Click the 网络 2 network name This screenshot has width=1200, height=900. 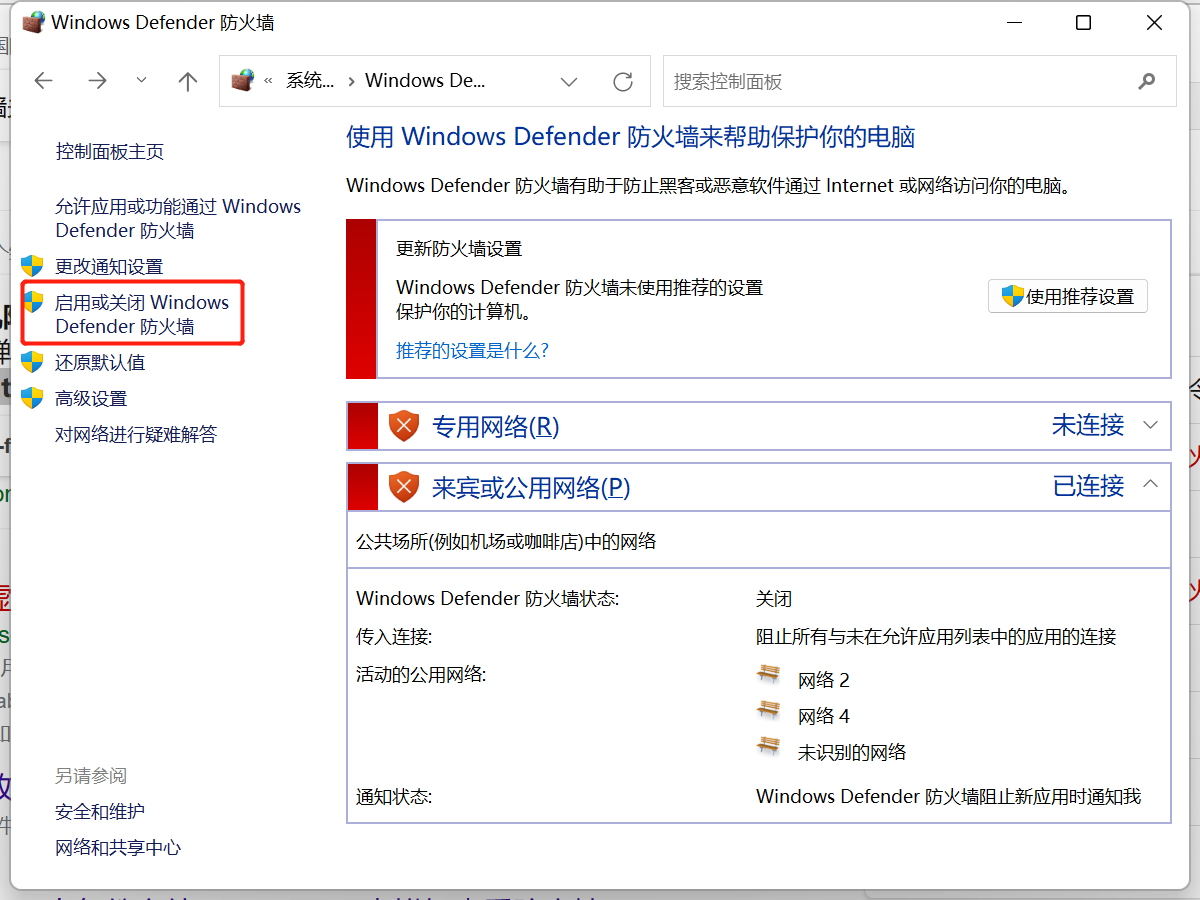coord(824,681)
